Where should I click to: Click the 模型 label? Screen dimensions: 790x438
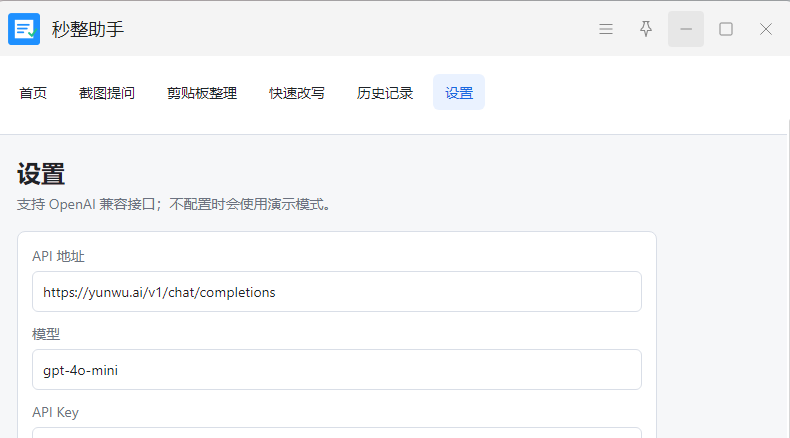(x=46, y=334)
